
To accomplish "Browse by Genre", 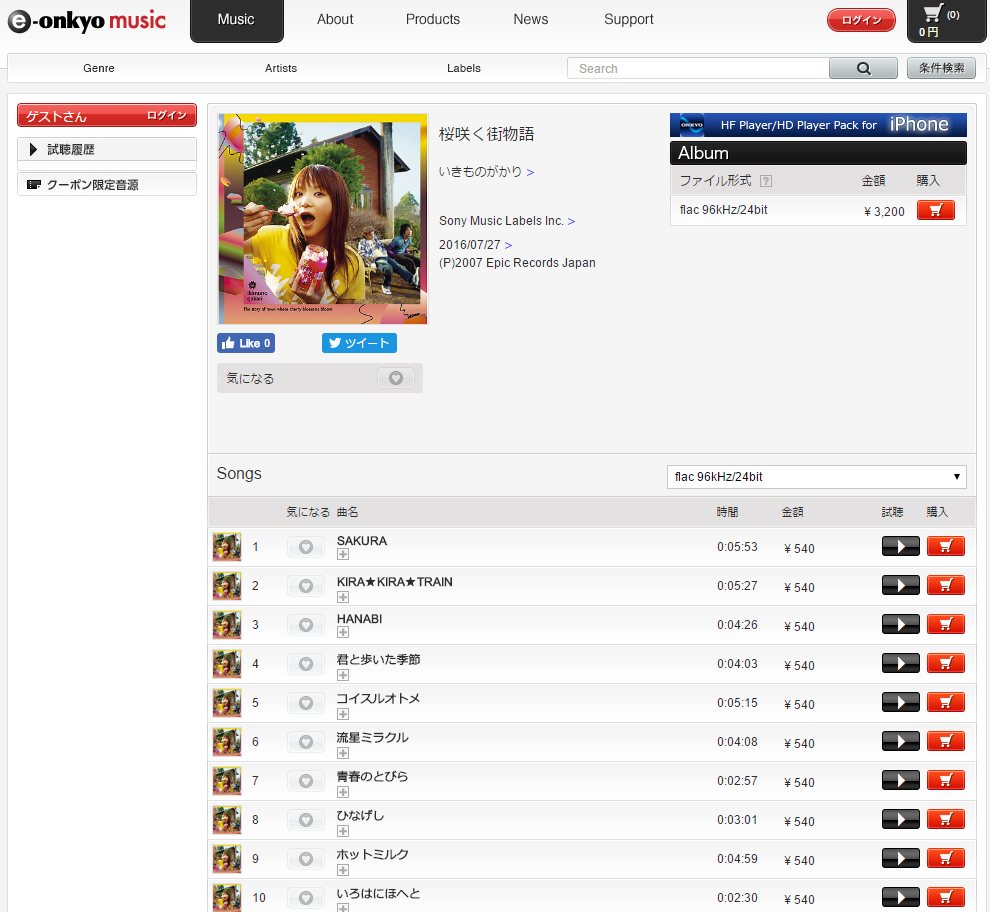I will pos(98,68).
